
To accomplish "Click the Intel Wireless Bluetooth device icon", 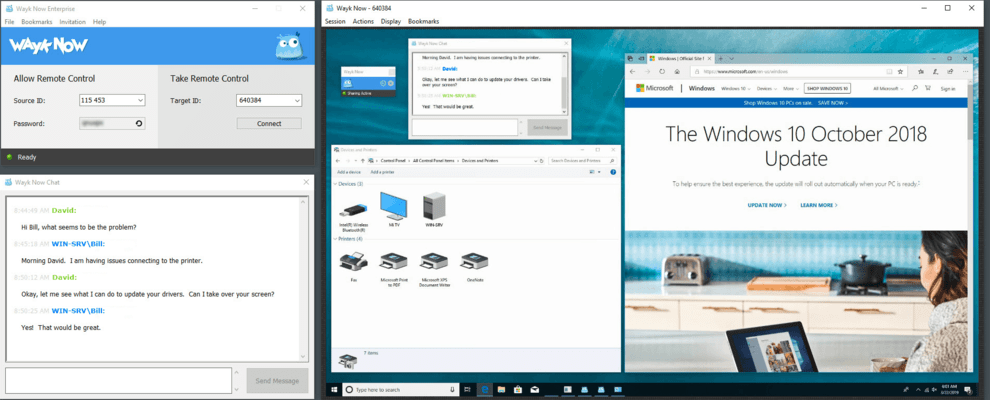I will click(x=352, y=208).
